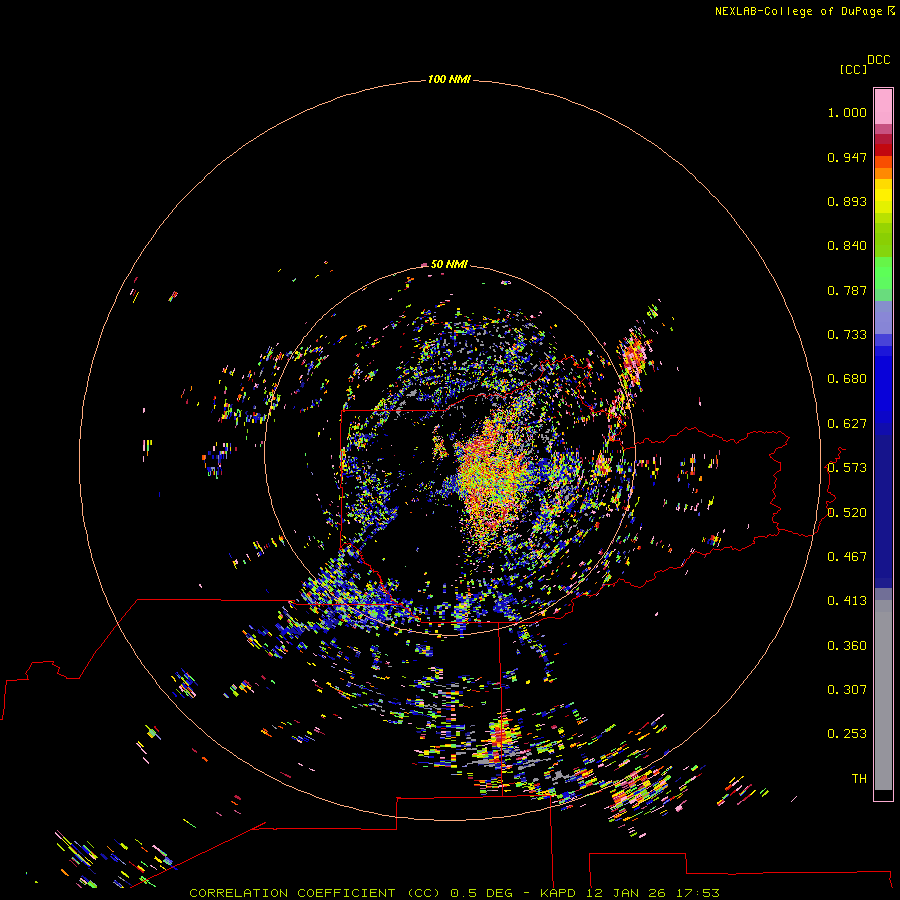Click the 0.467 legend value
Screen dimensions: 900x900
point(847,557)
